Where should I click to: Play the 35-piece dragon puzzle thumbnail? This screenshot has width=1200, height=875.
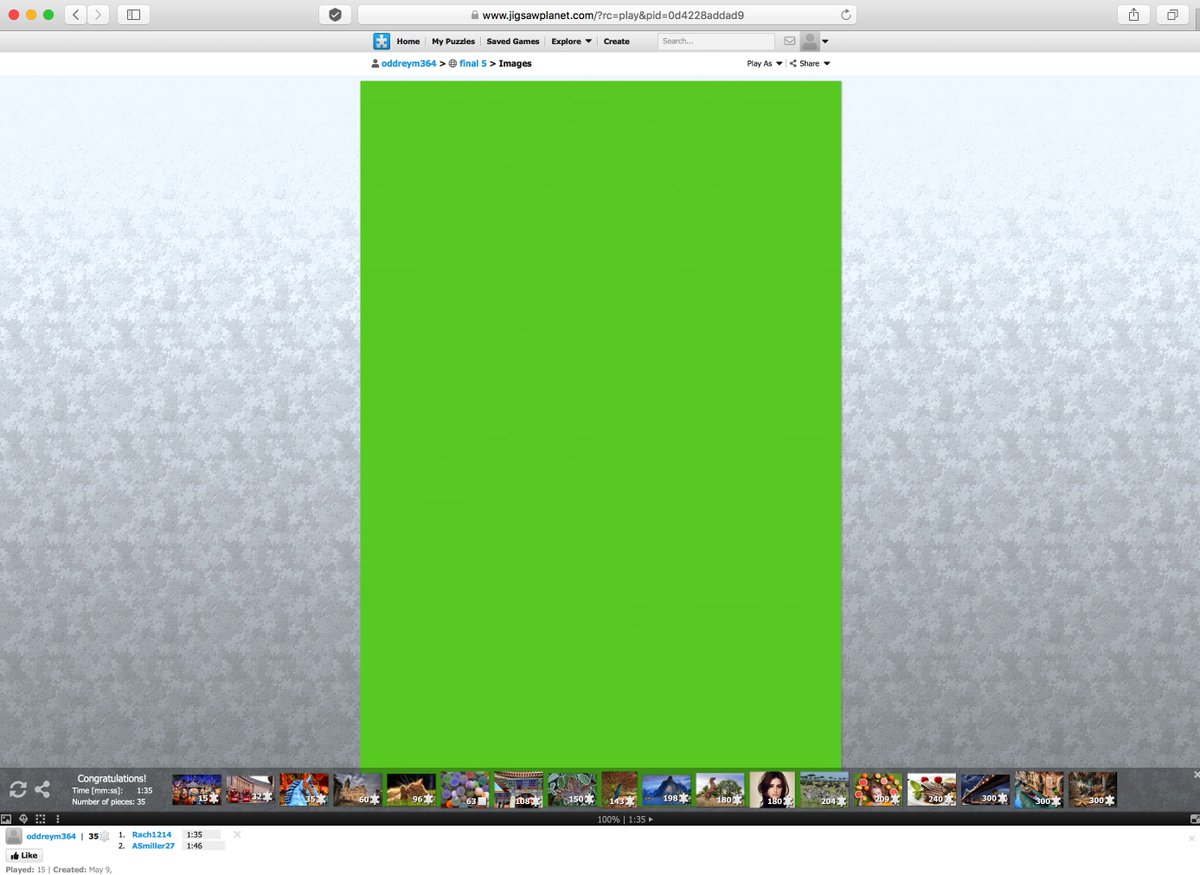click(304, 789)
